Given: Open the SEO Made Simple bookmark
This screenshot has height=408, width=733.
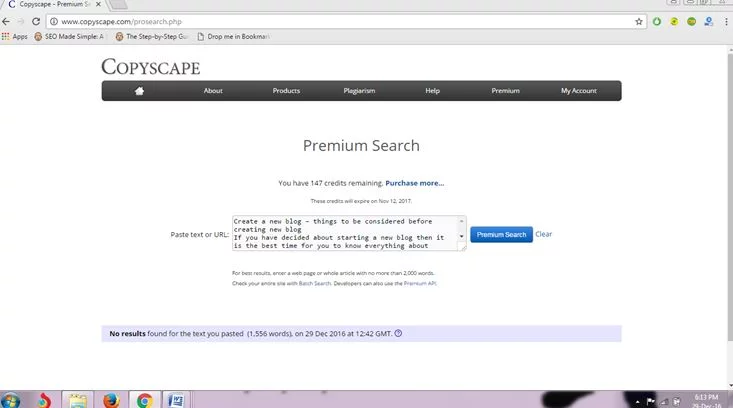Looking at the screenshot, I should pyautogui.click(x=69, y=36).
